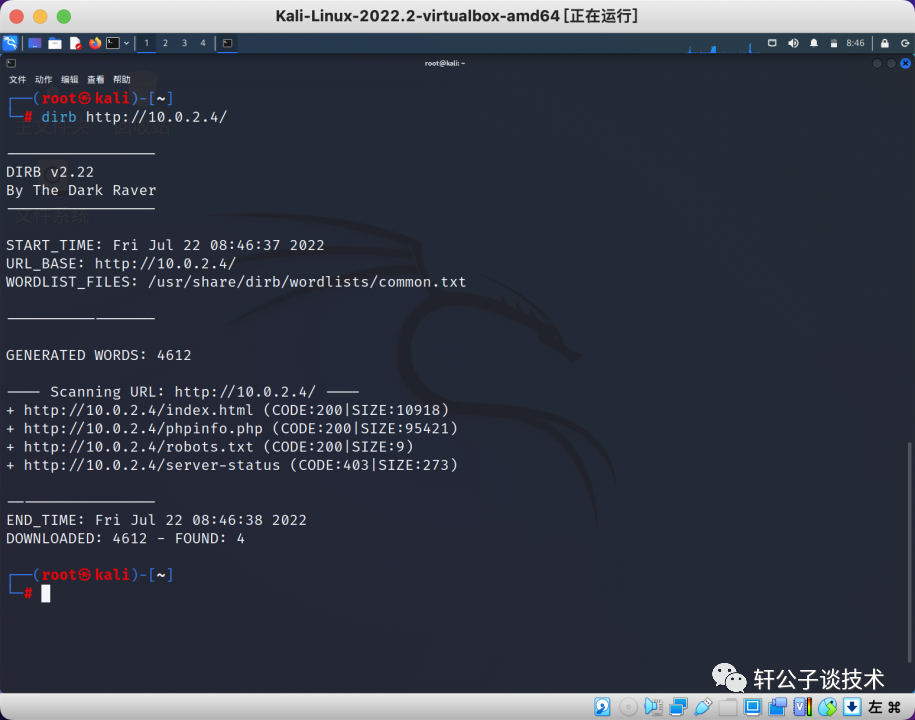Switch to workspace 1
The image size is (915, 720).
(x=146, y=43)
